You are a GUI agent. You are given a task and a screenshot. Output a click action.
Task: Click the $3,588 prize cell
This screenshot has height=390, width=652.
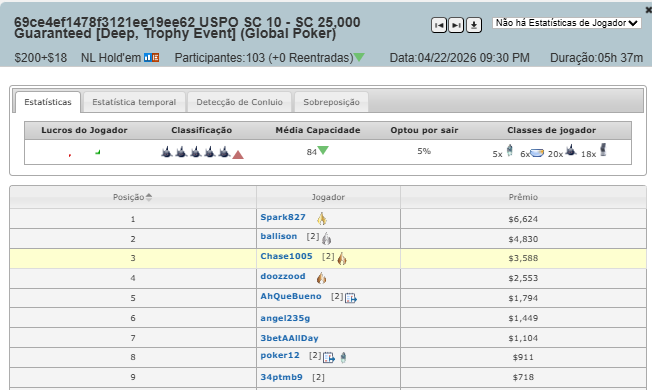523,258
